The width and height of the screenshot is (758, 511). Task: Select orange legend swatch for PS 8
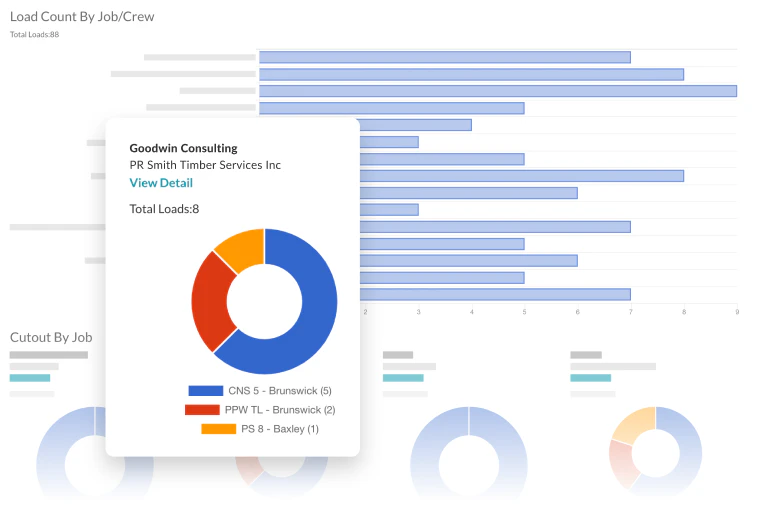point(219,429)
